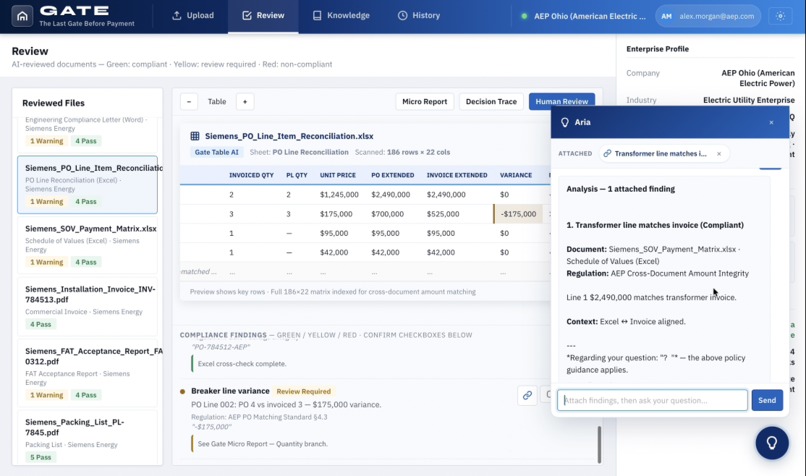Click the PO EXTENDED column header
The height and width of the screenshot is (476, 806).
[392, 175]
